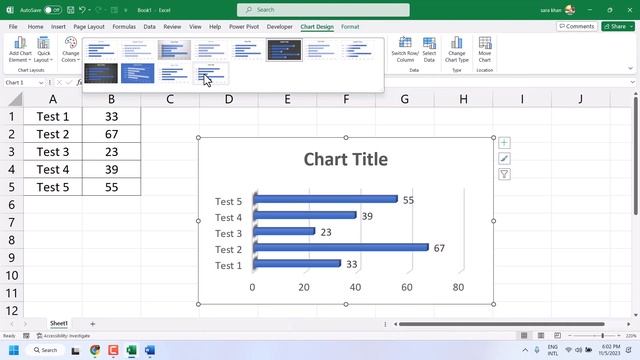The image size is (640, 360).
Task: Click the zoom slider handle
Action: tap(602, 336)
